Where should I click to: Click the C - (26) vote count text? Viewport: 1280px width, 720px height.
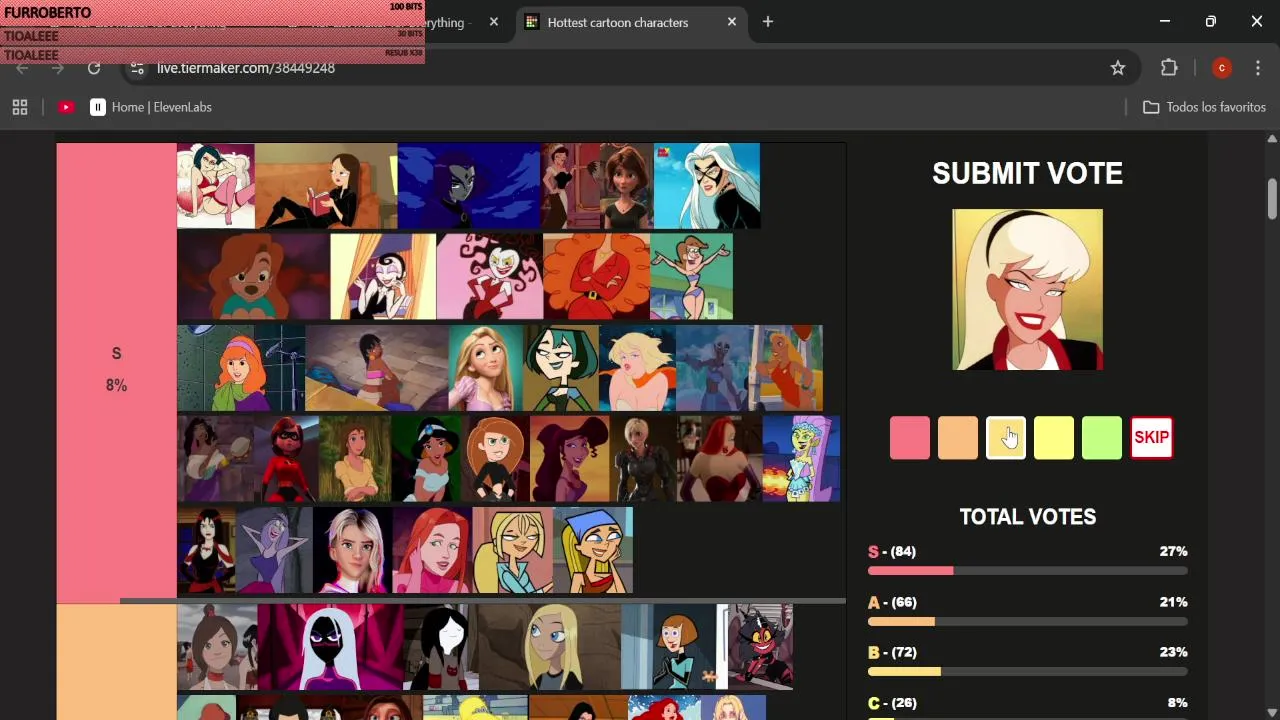click(x=892, y=703)
